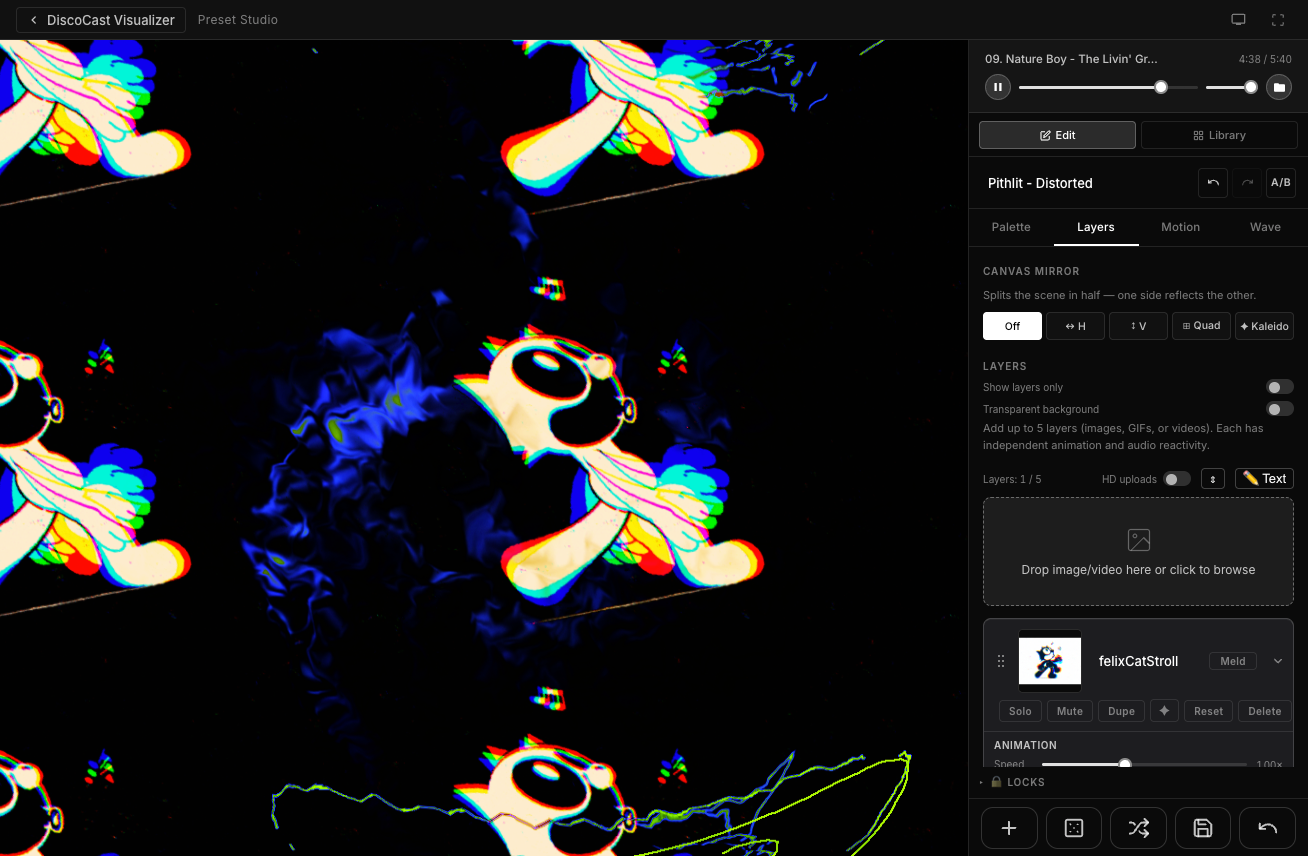Click the Nature Boy track title
The image size is (1308, 856).
[1071, 59]
